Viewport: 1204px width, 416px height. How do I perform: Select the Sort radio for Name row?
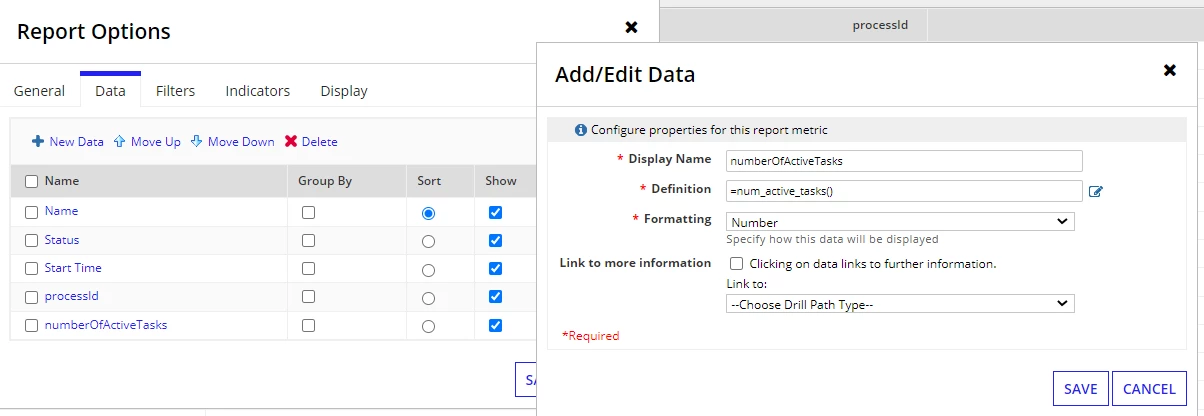point(428,213)
